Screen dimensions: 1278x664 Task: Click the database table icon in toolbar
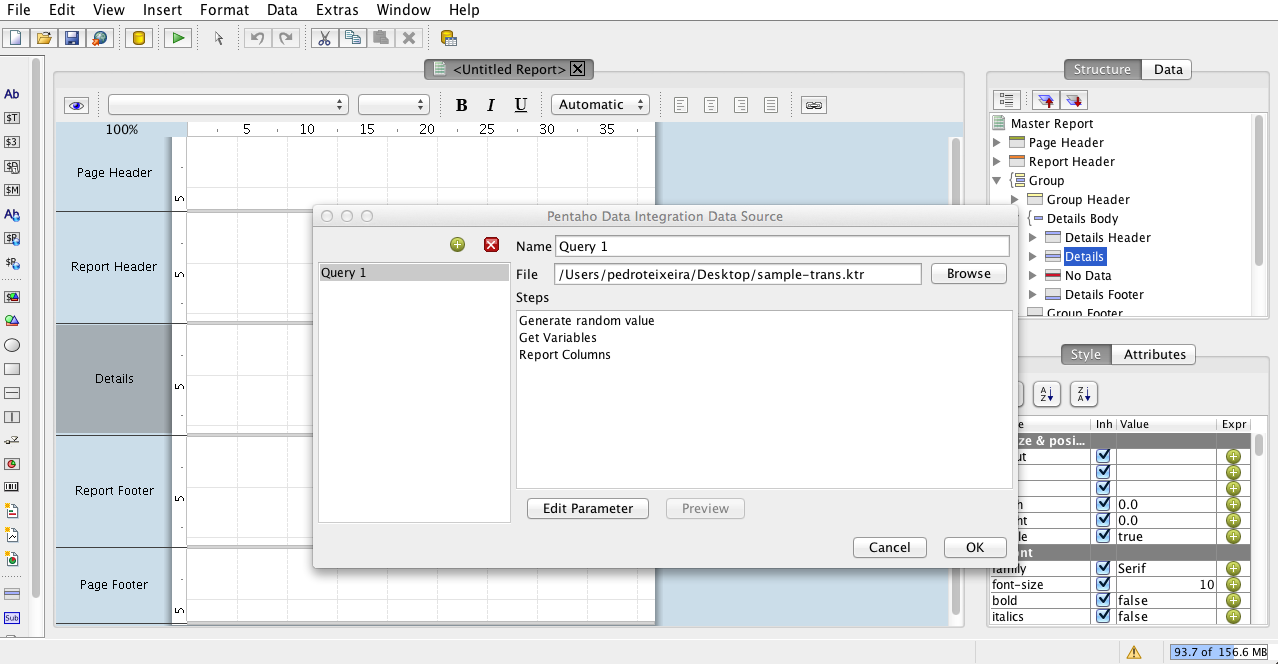point(449,38)
